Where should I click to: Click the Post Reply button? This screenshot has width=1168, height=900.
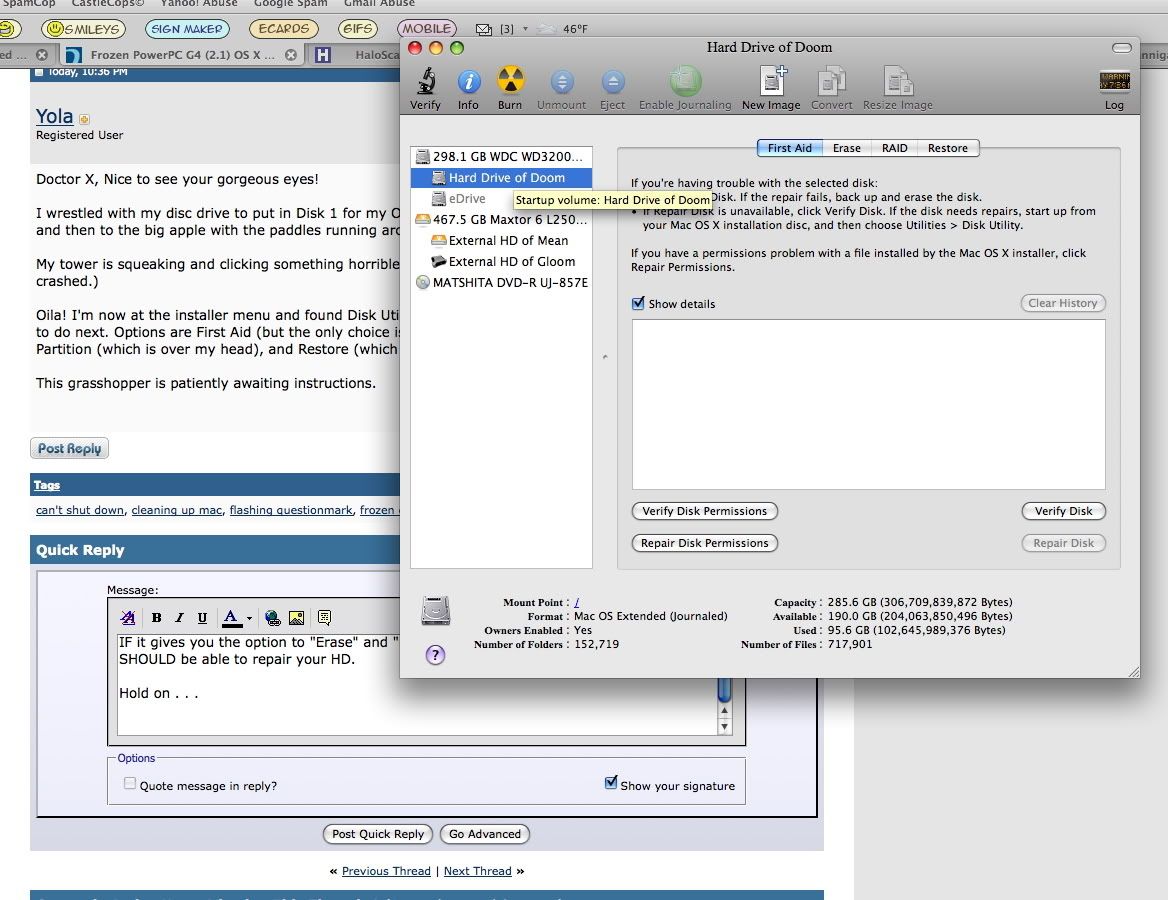click(x=69, y=449)
